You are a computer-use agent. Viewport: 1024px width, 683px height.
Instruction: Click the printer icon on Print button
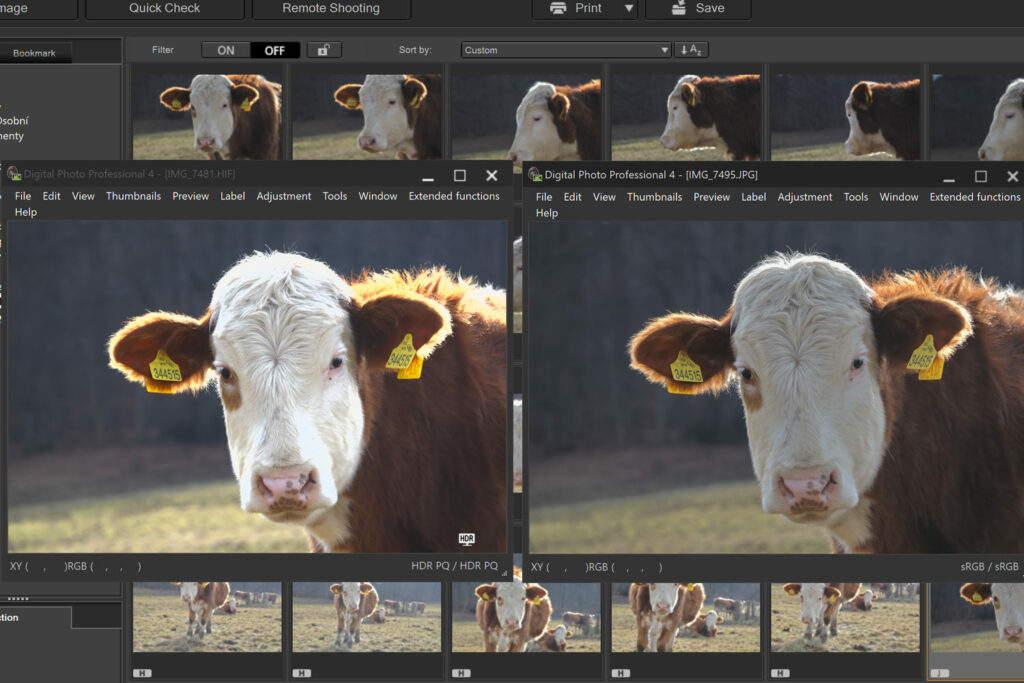[x=558, y=8]
